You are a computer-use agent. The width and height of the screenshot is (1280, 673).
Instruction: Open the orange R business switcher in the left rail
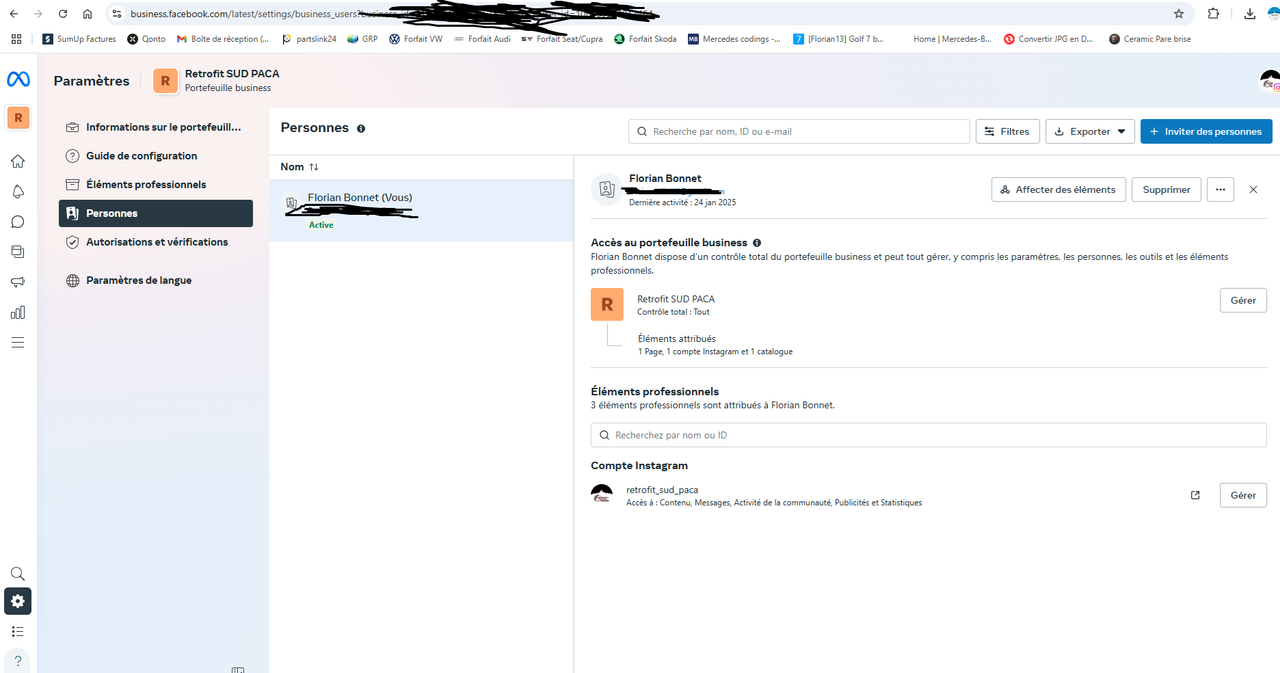click(x=18, y=118)
